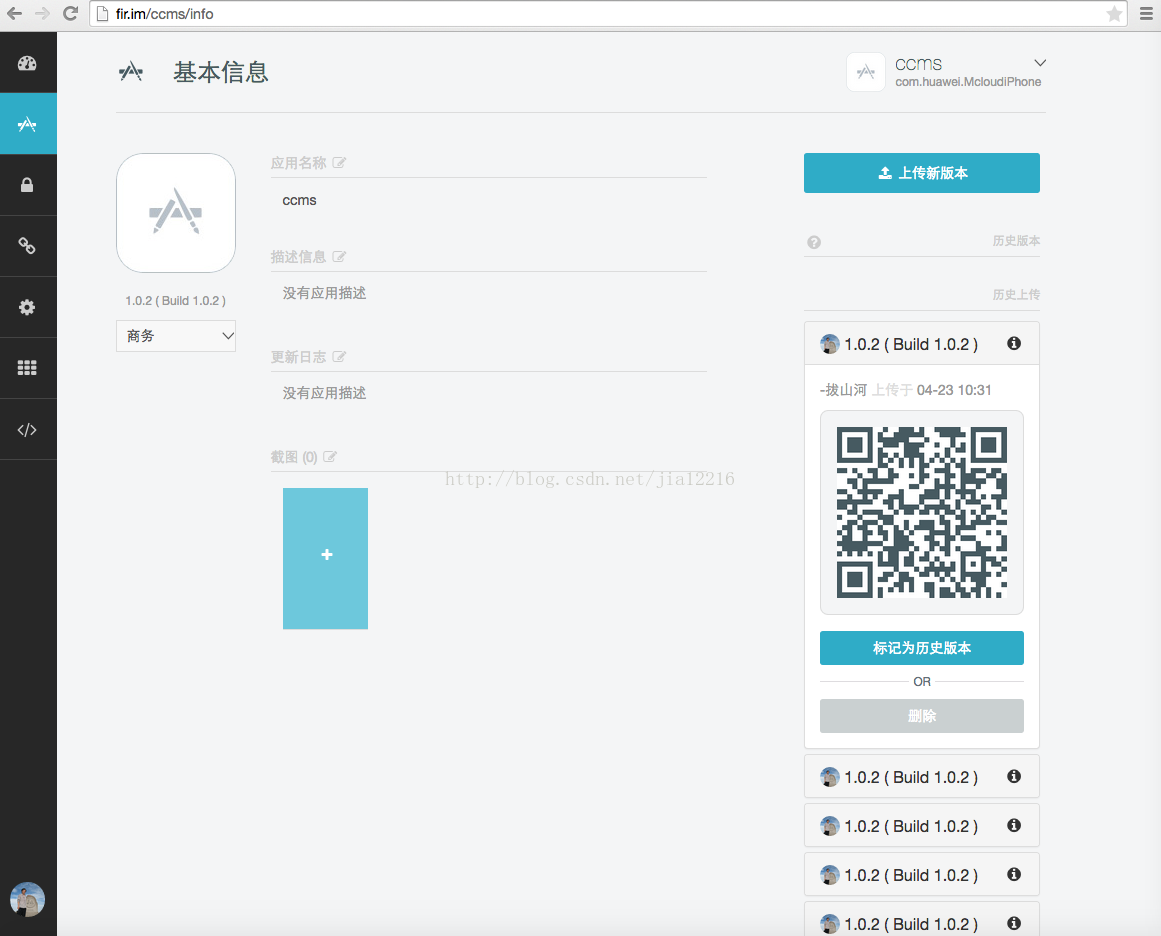Click the 基本信息 page heading

pos(221,72)
